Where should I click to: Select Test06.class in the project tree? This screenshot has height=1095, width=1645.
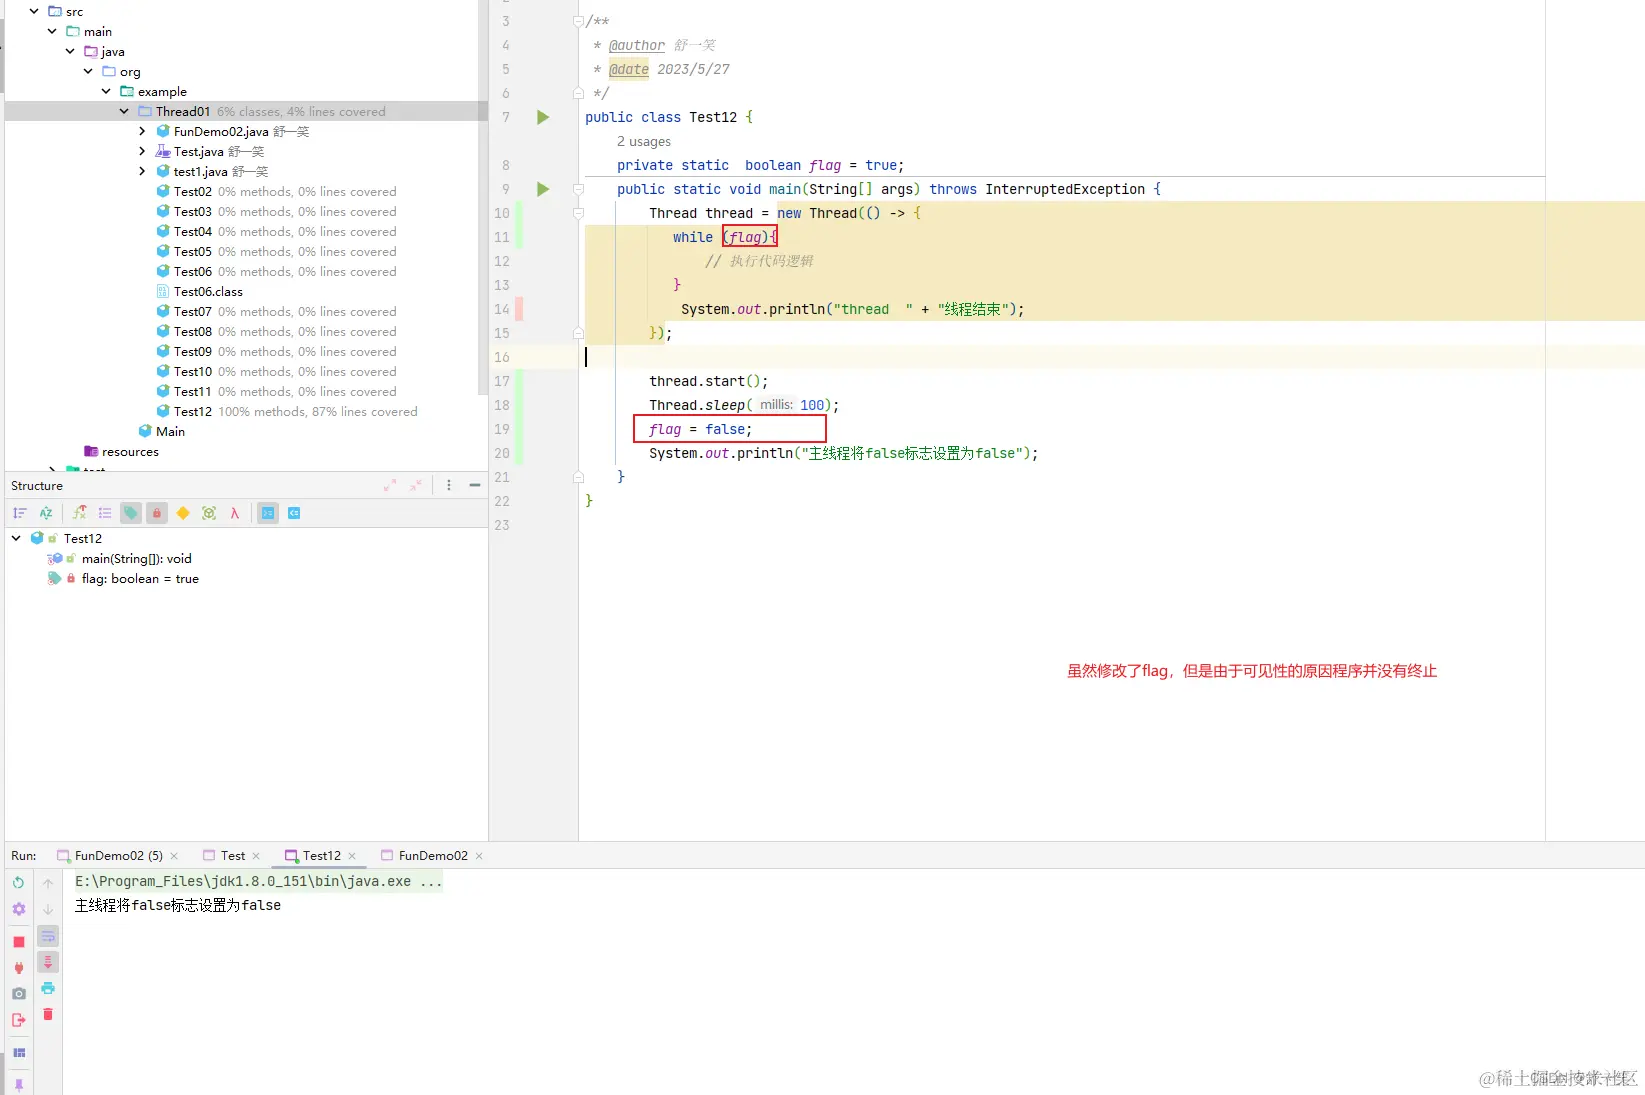208,291
